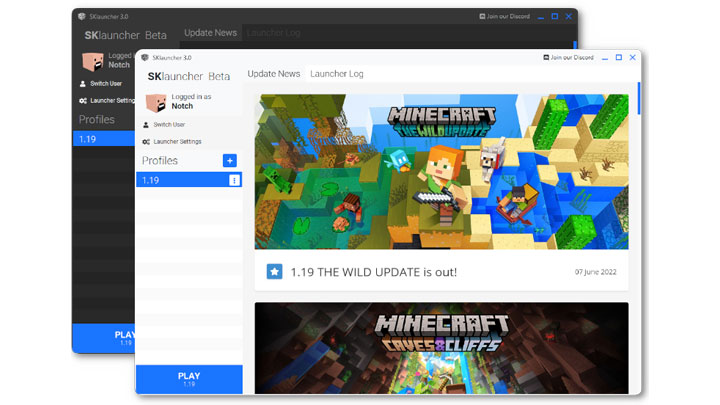Open the Caves & Cliffs news banner image
The image size is (720, 405).
click(x=441, y=348)
